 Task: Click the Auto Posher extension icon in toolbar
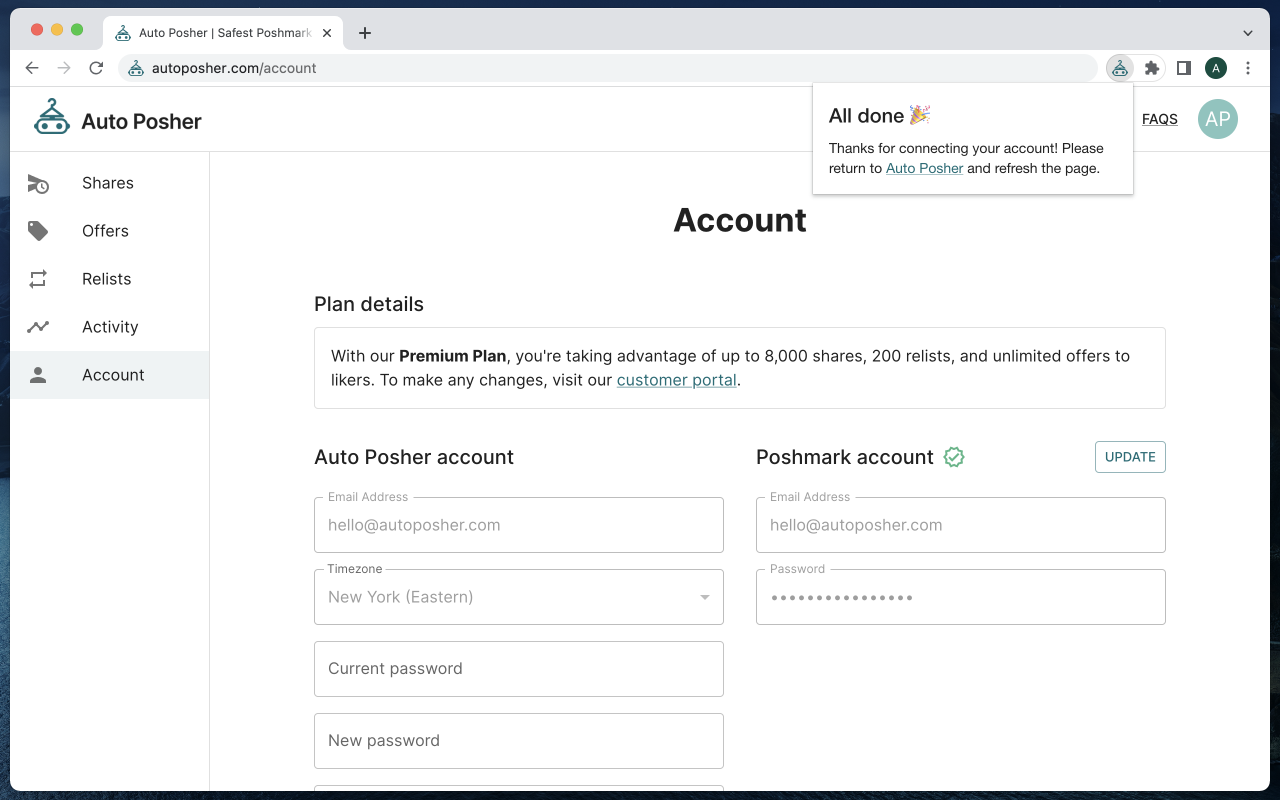1119,68
